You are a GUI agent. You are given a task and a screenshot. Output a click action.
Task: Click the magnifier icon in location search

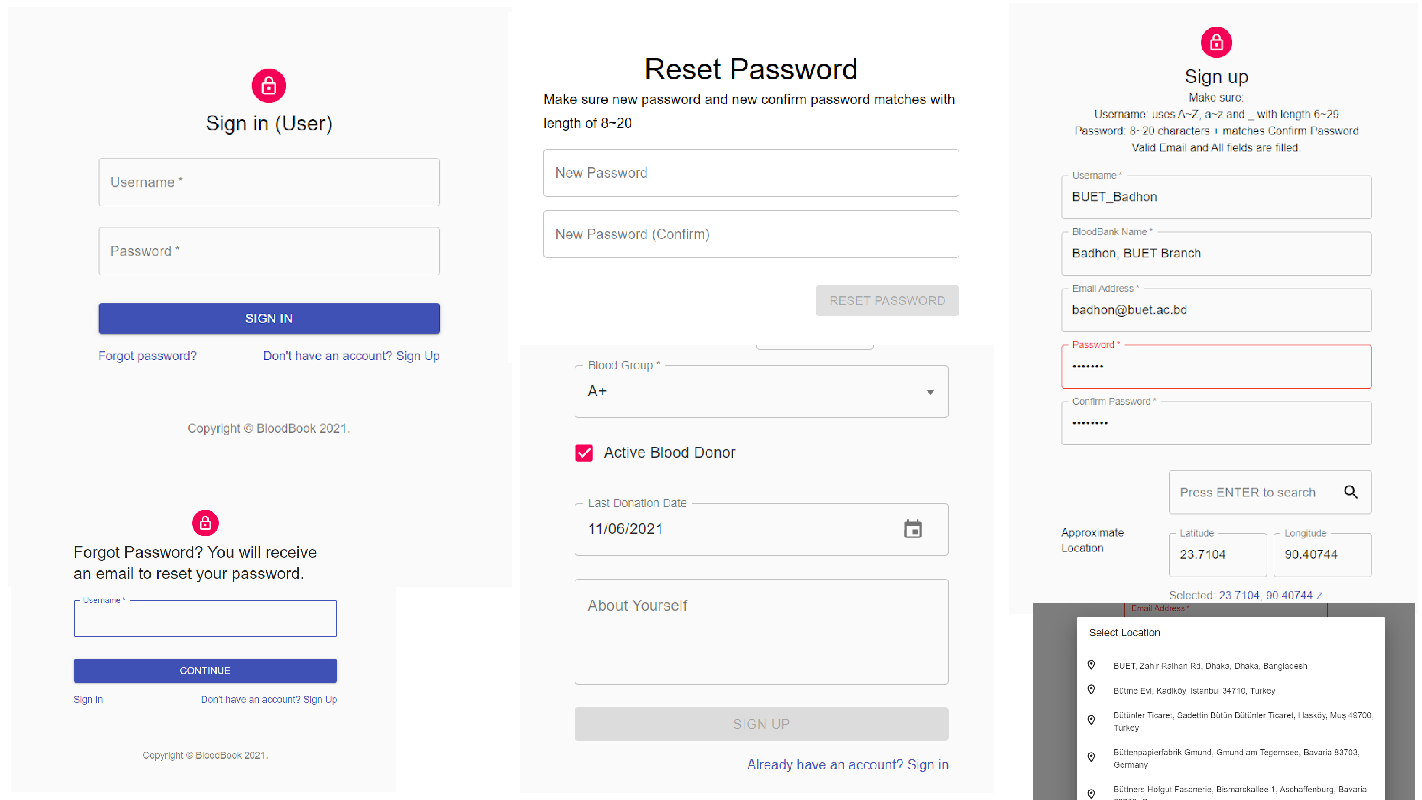1351,492
